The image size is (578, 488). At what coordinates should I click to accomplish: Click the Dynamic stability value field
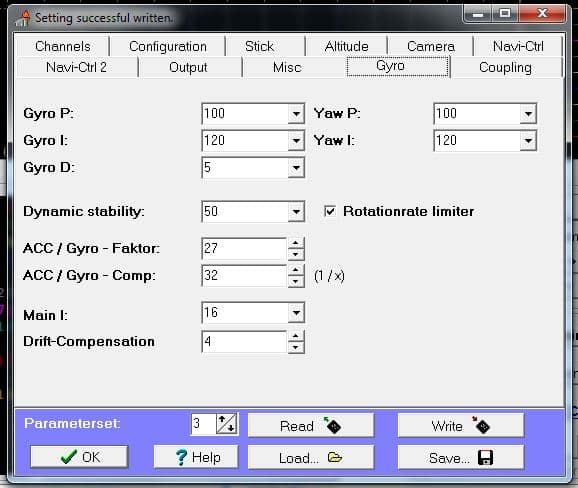coord(245,212)
